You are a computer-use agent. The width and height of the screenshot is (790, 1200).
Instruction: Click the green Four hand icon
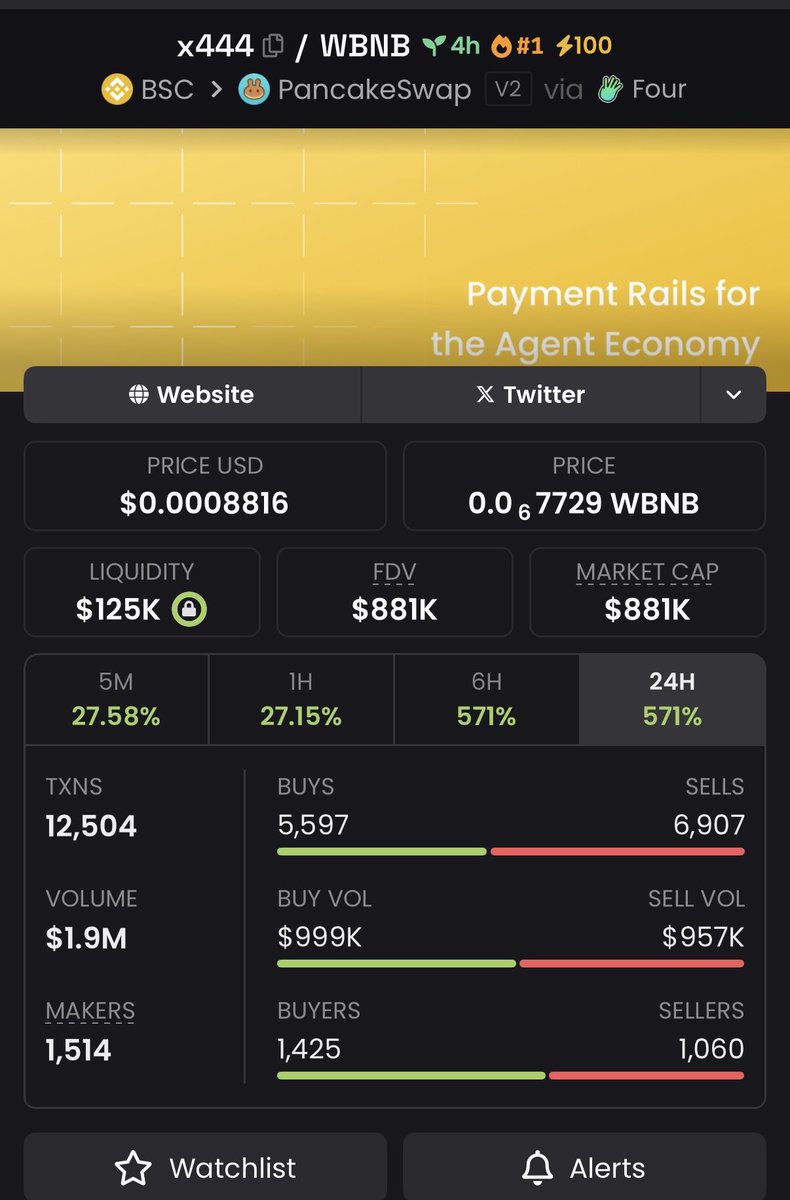pyautogui.click(x=611, y=90)
